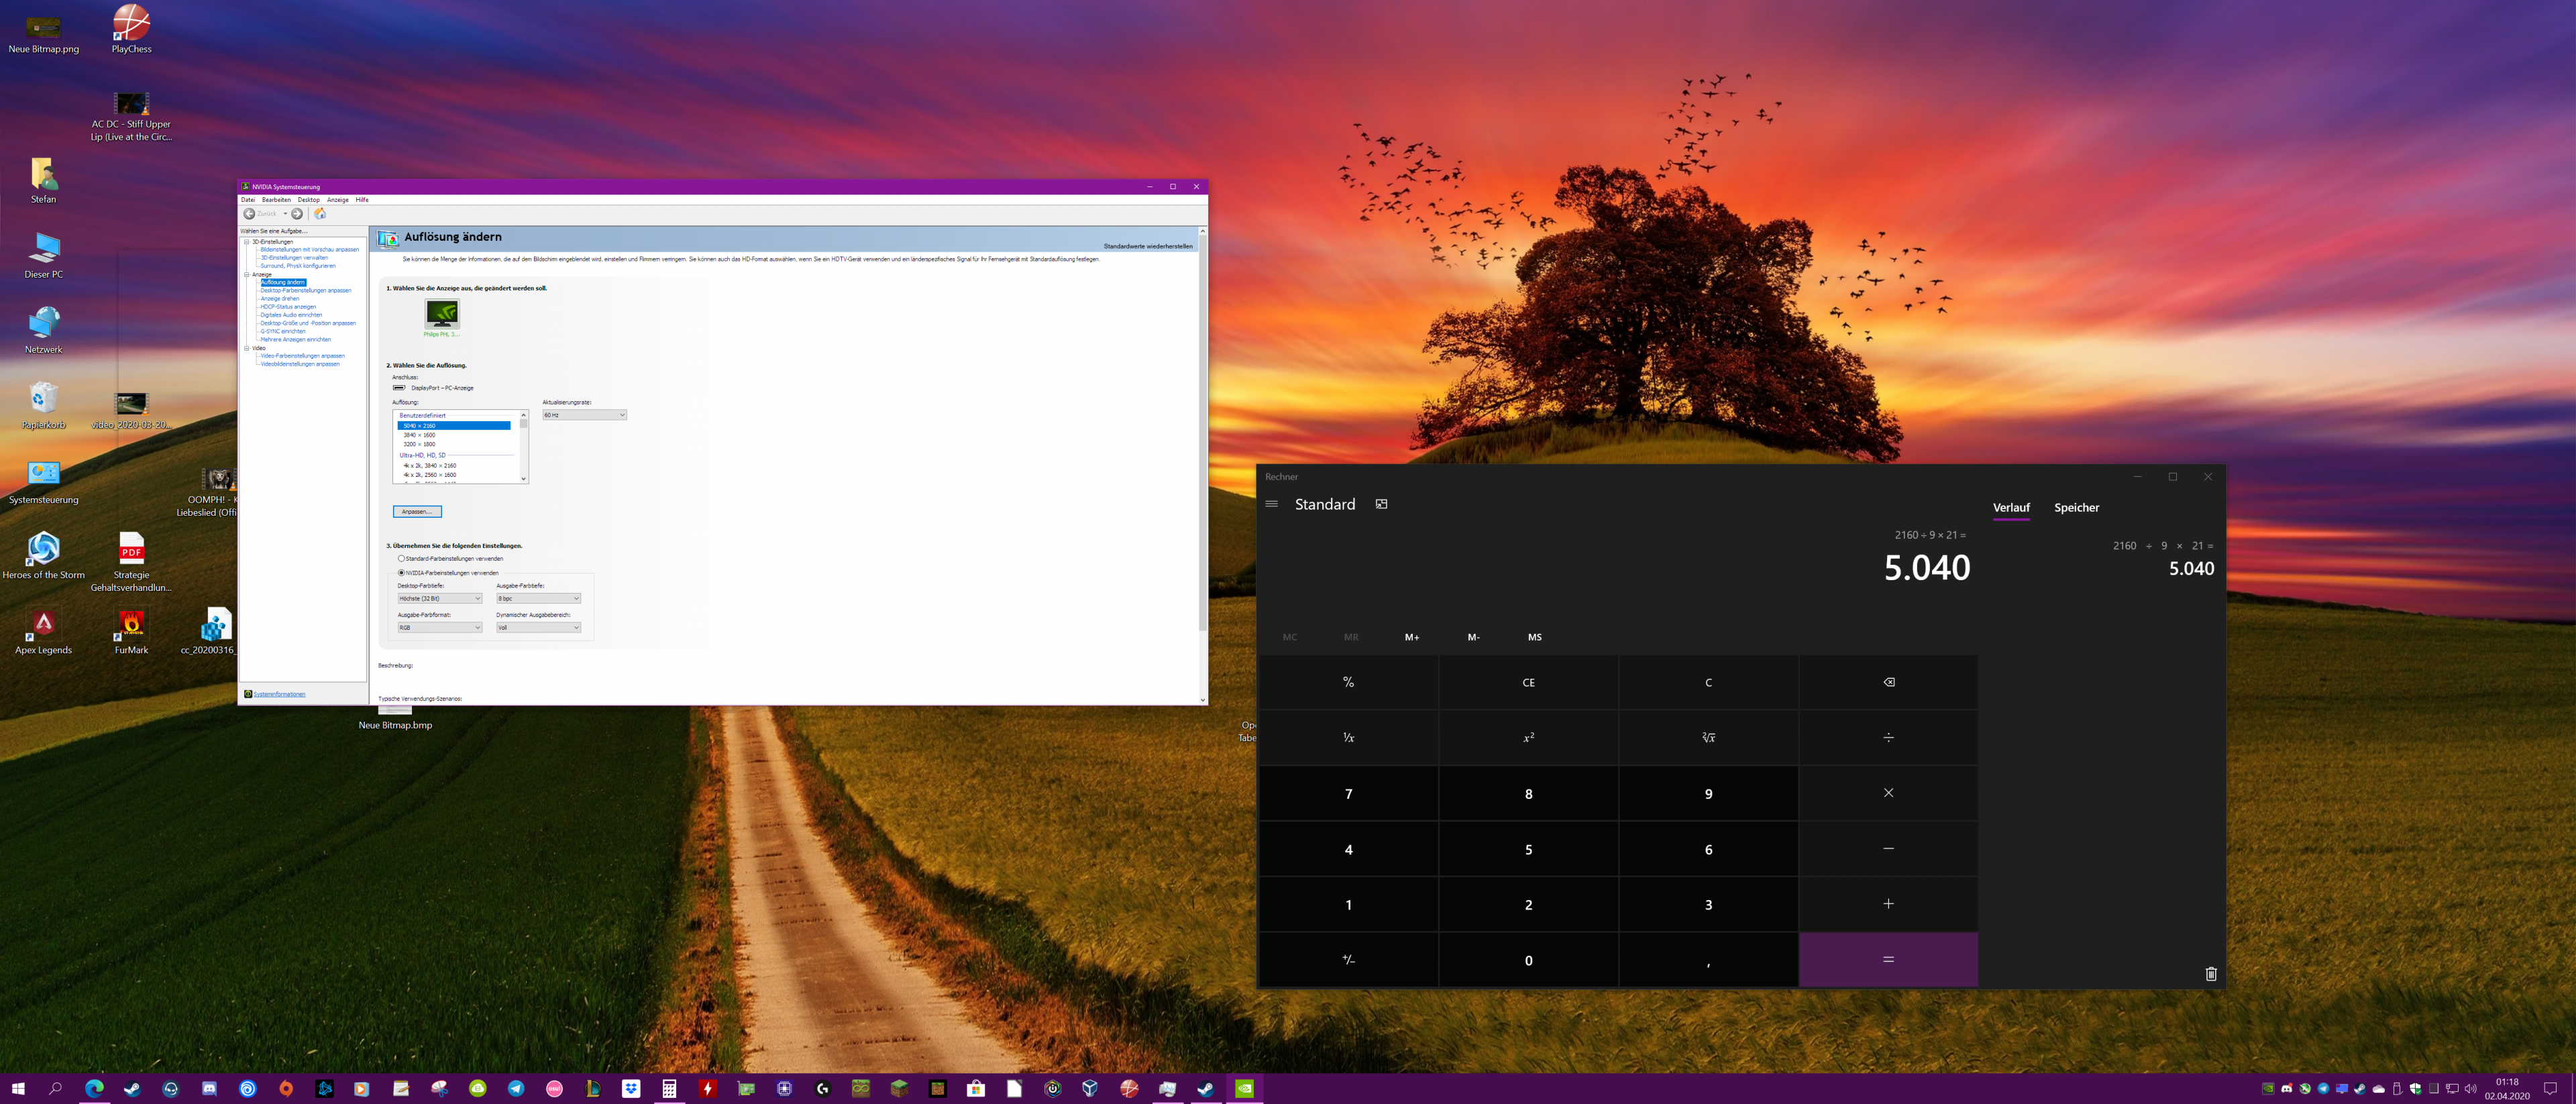
Task: Click the keep-on-top icon beside Standard
Action: (1381, 504)
